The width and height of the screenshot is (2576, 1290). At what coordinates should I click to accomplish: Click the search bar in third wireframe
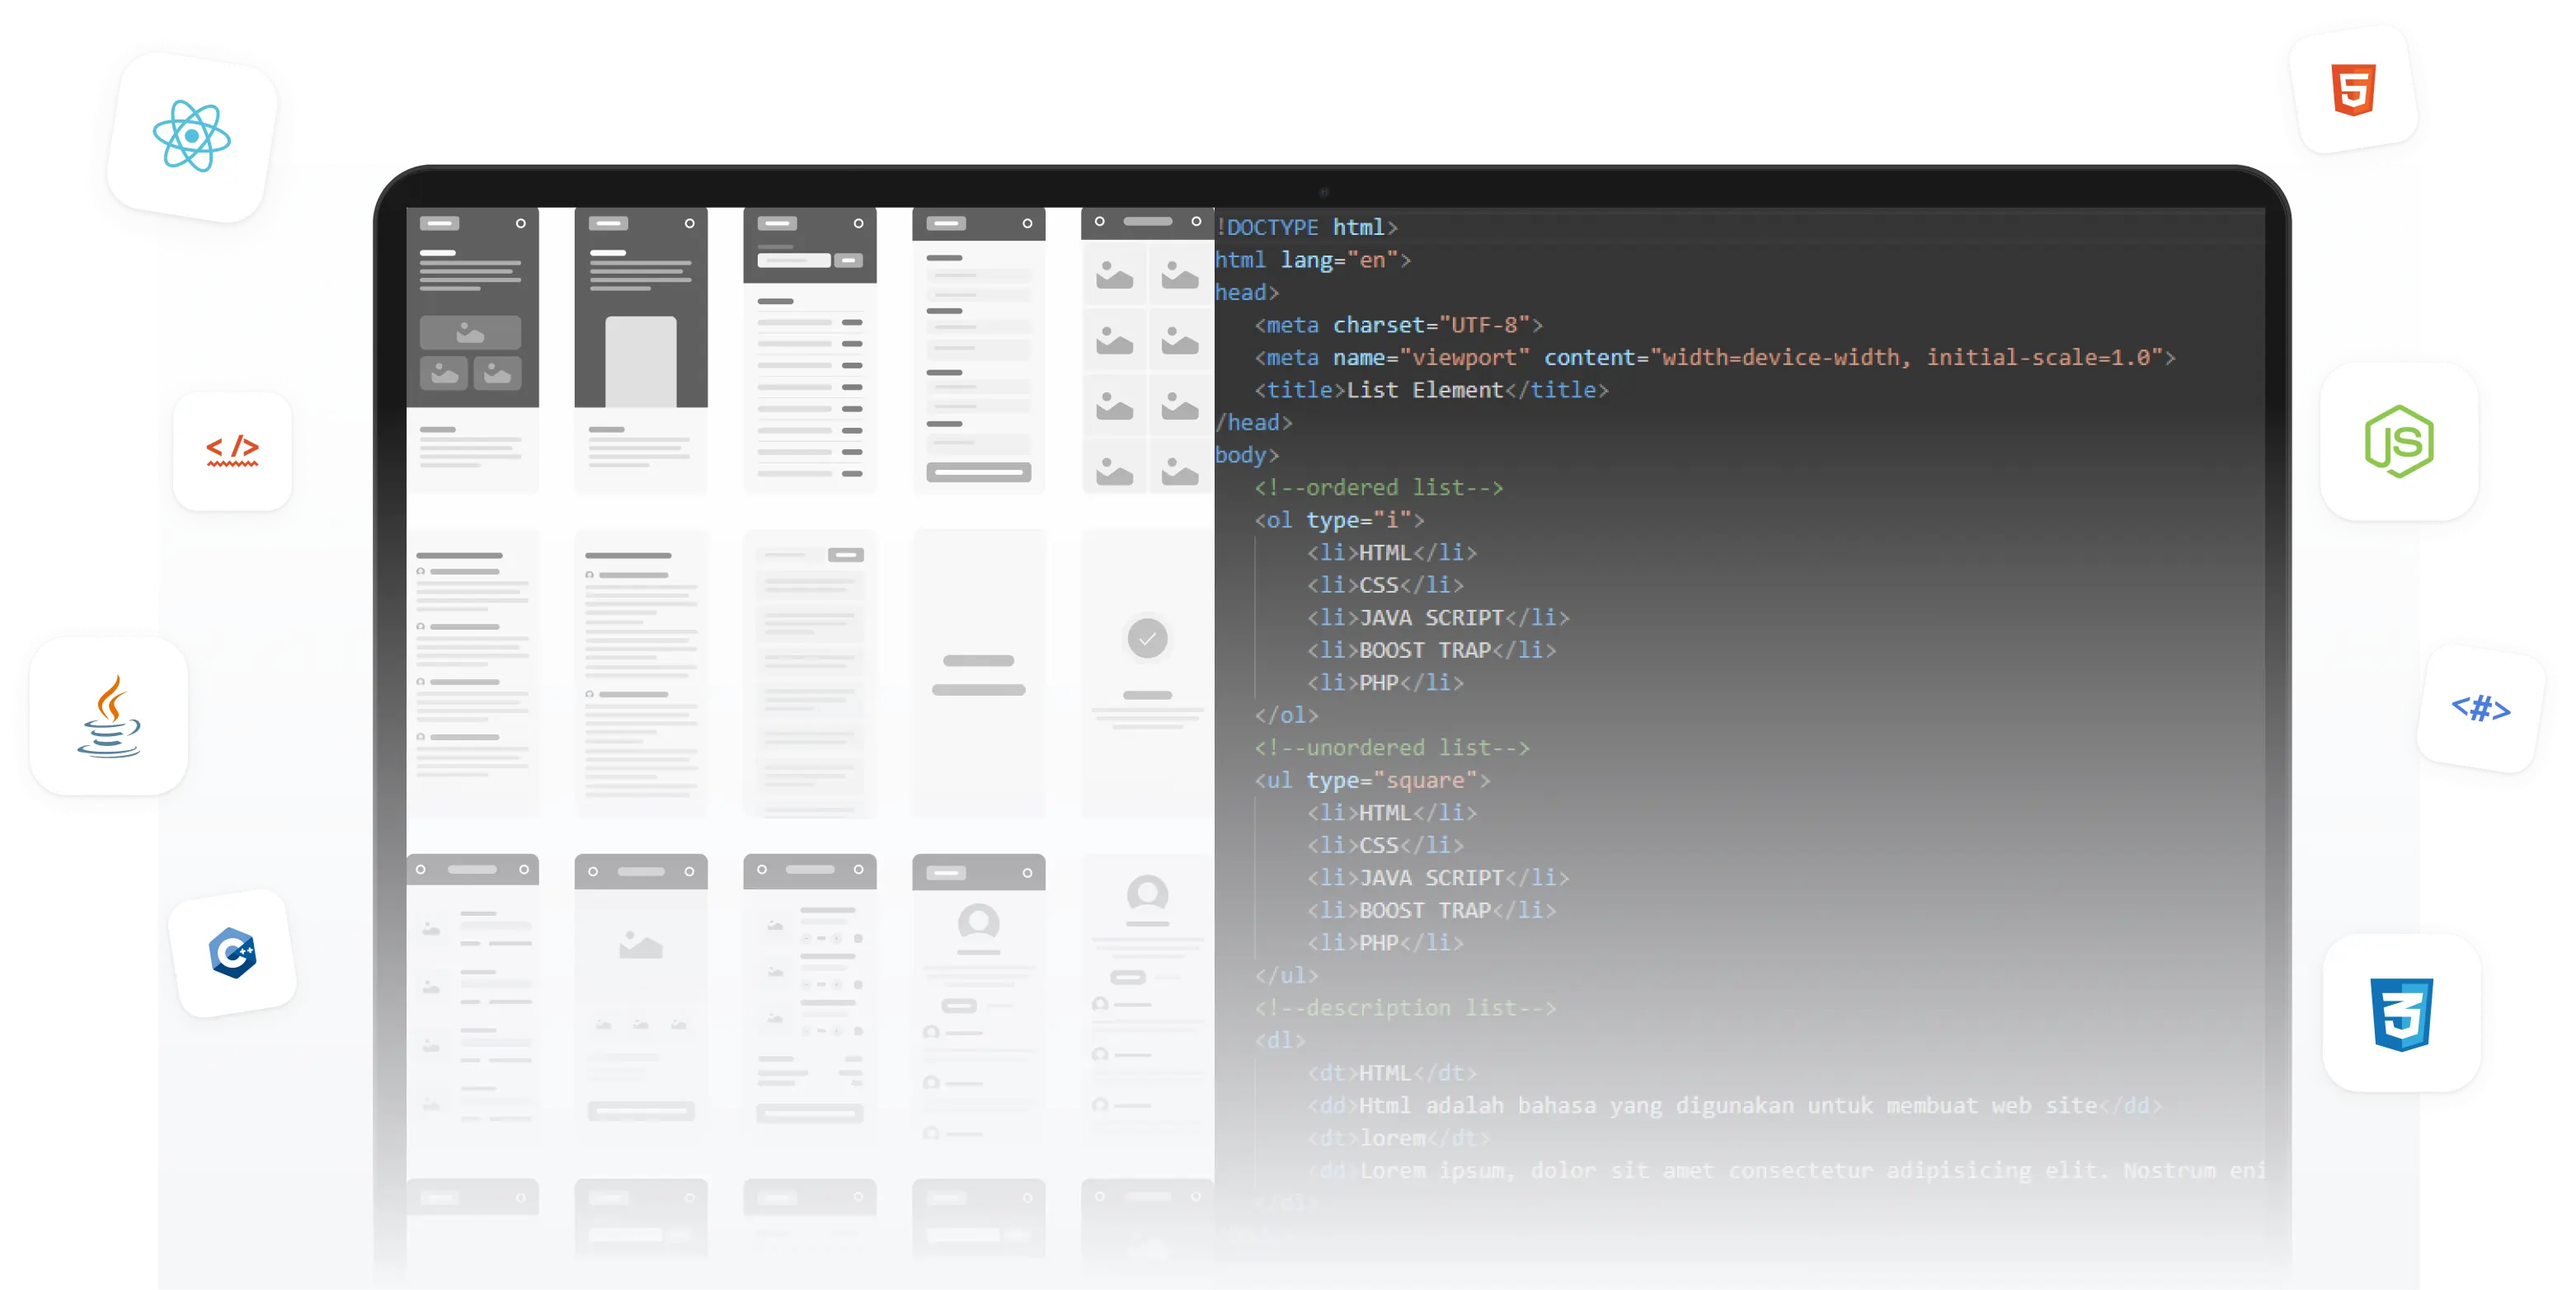794,261
